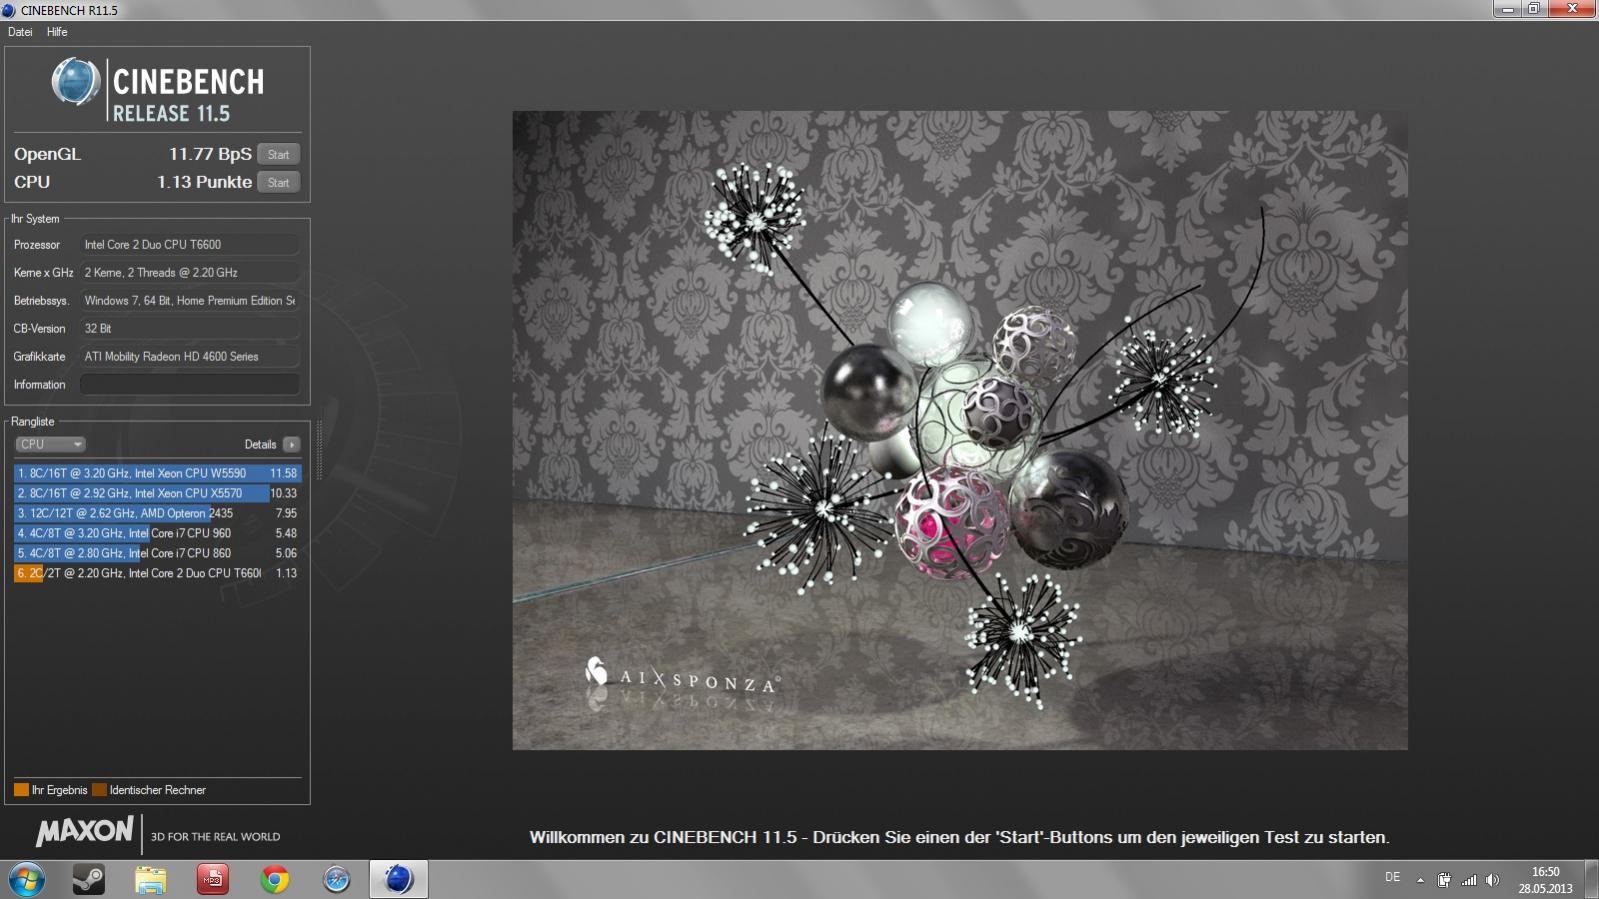The width and height of the screenshot is (1599, 899).
Task: Click the brown Identischer Rechner legend swatch
Action: 99,790
